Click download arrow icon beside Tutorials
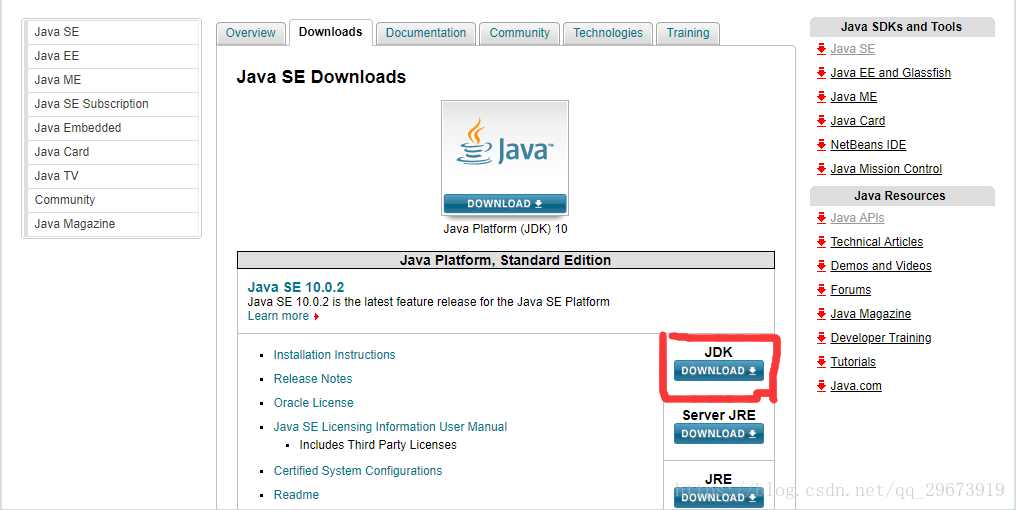 pyautogui.click(x=822, y=362)
